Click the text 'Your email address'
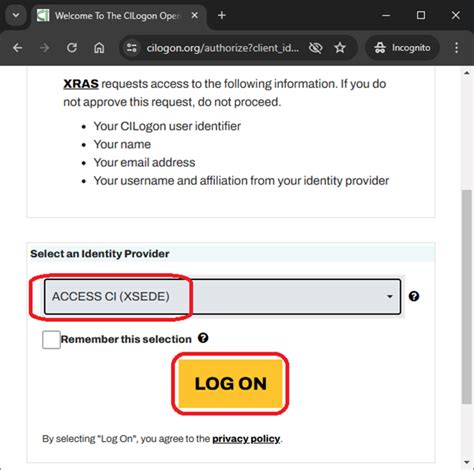The width and height of the screenshot is (474, 470). (x=144, y=162)
